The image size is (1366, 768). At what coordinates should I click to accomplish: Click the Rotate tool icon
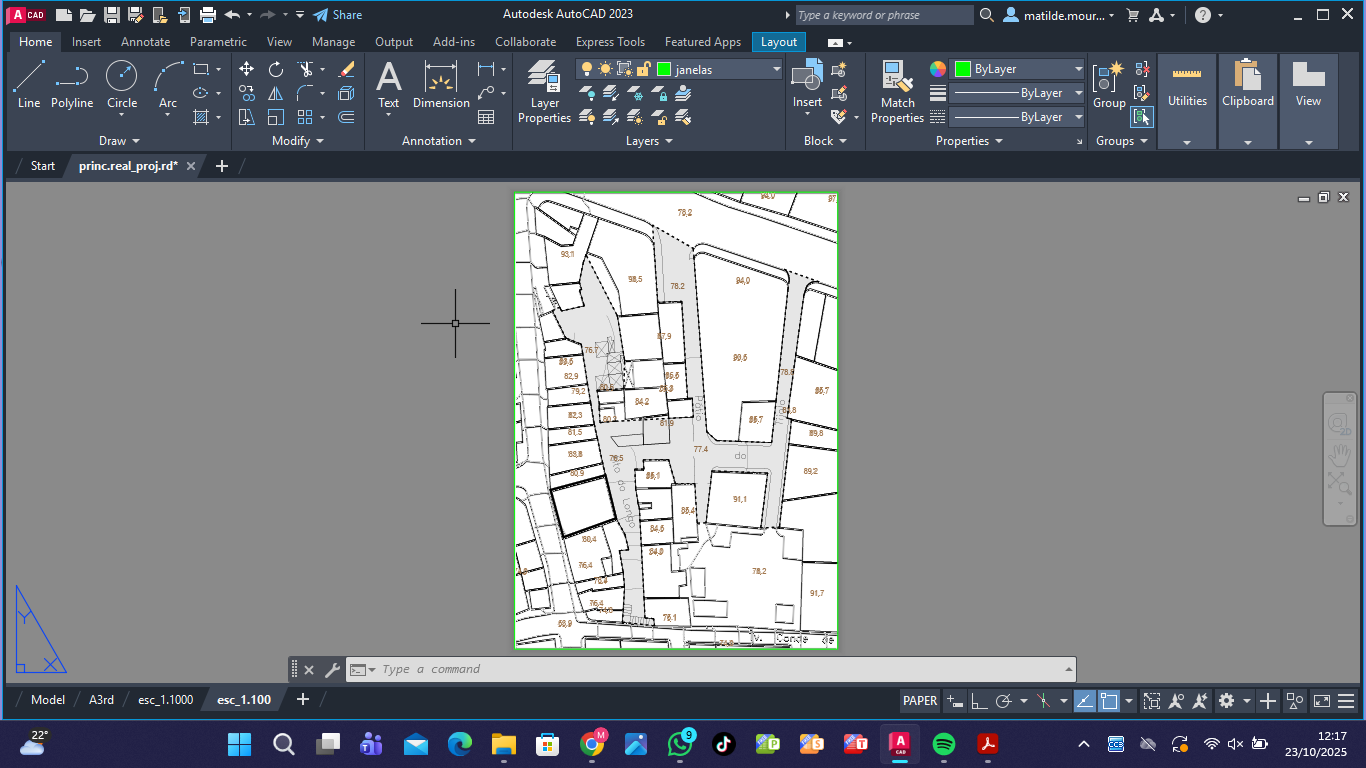tap(276, 69)
